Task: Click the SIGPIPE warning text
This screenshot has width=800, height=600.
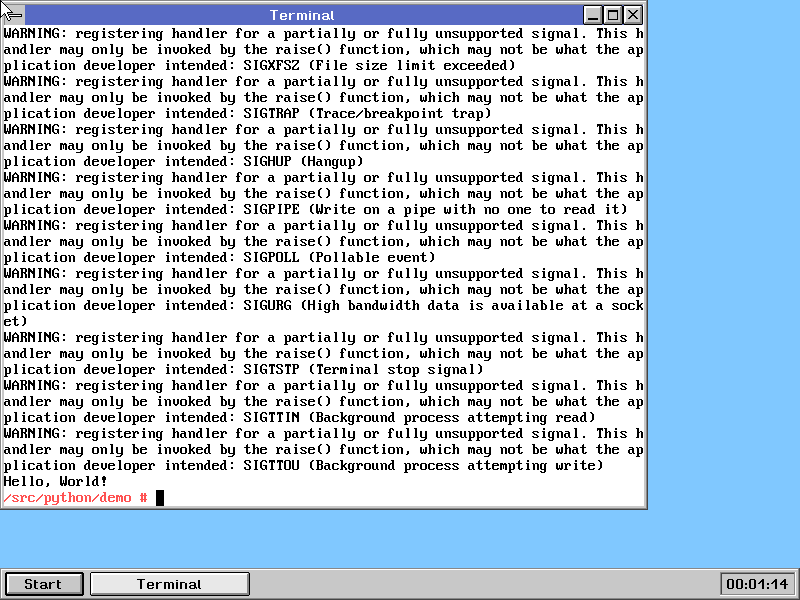Action: [435, 210]
